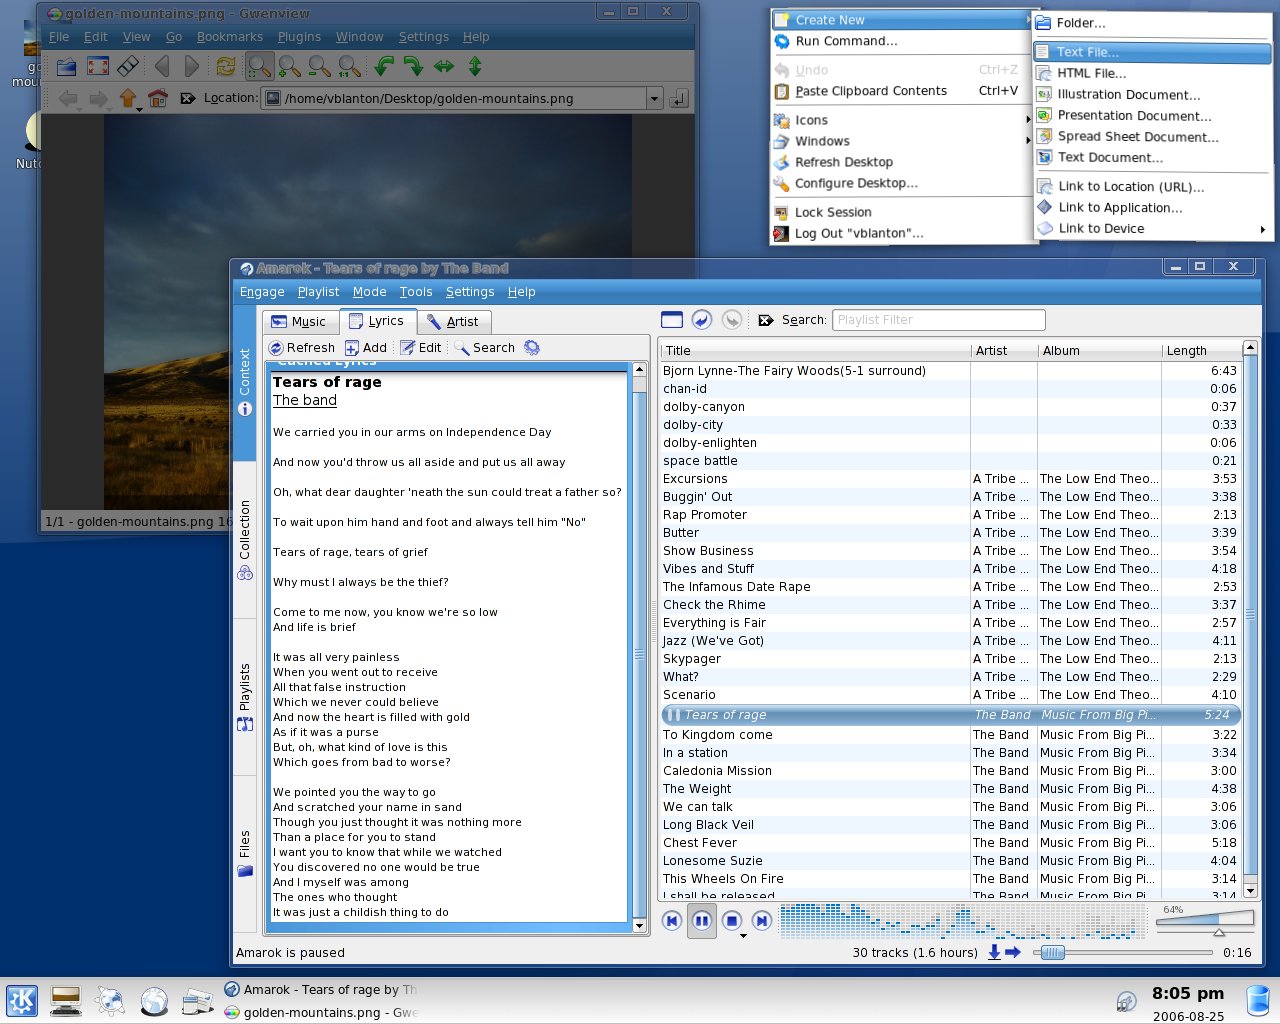Image resolution: width=1280 pixels, height=1024 pixels.
Task: Click the Gwenview reload icon
Action: [226, 67]
